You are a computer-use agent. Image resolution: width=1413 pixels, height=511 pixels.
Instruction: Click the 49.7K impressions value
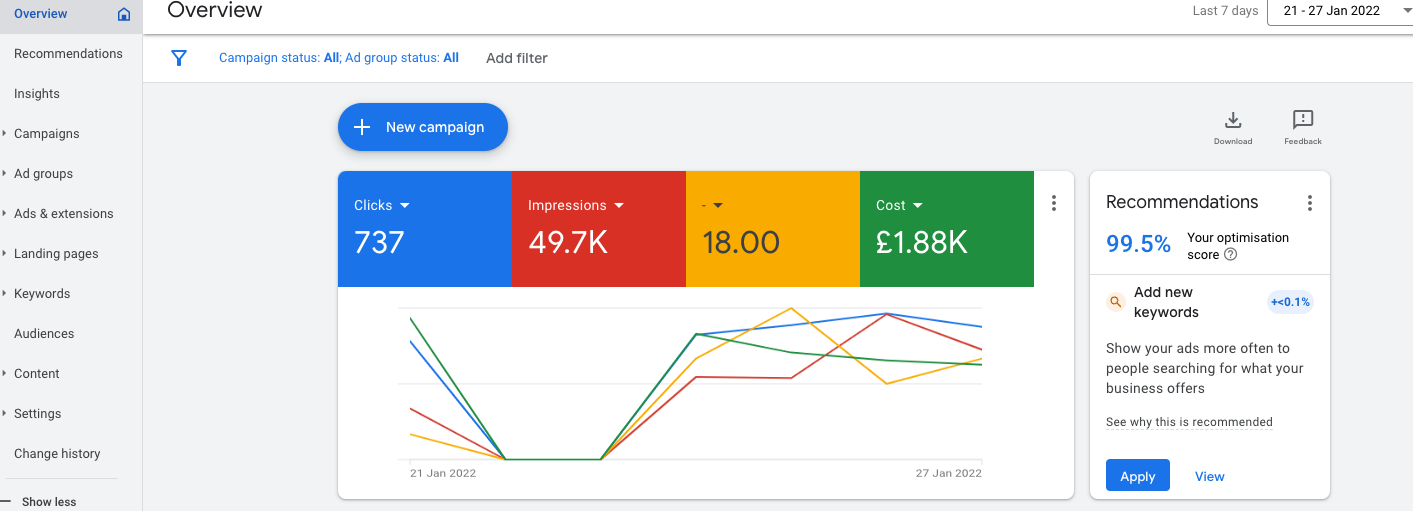click(x=568, y=243)
